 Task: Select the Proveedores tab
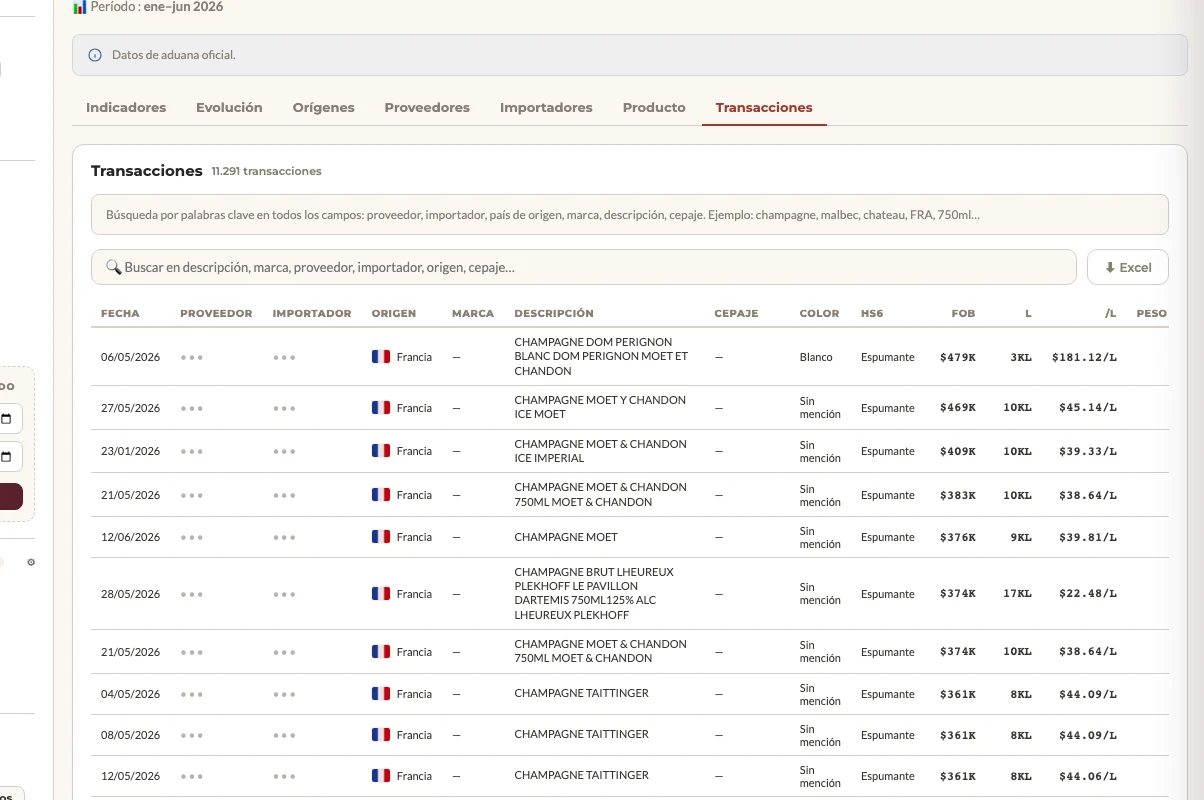tap(427, 107)
